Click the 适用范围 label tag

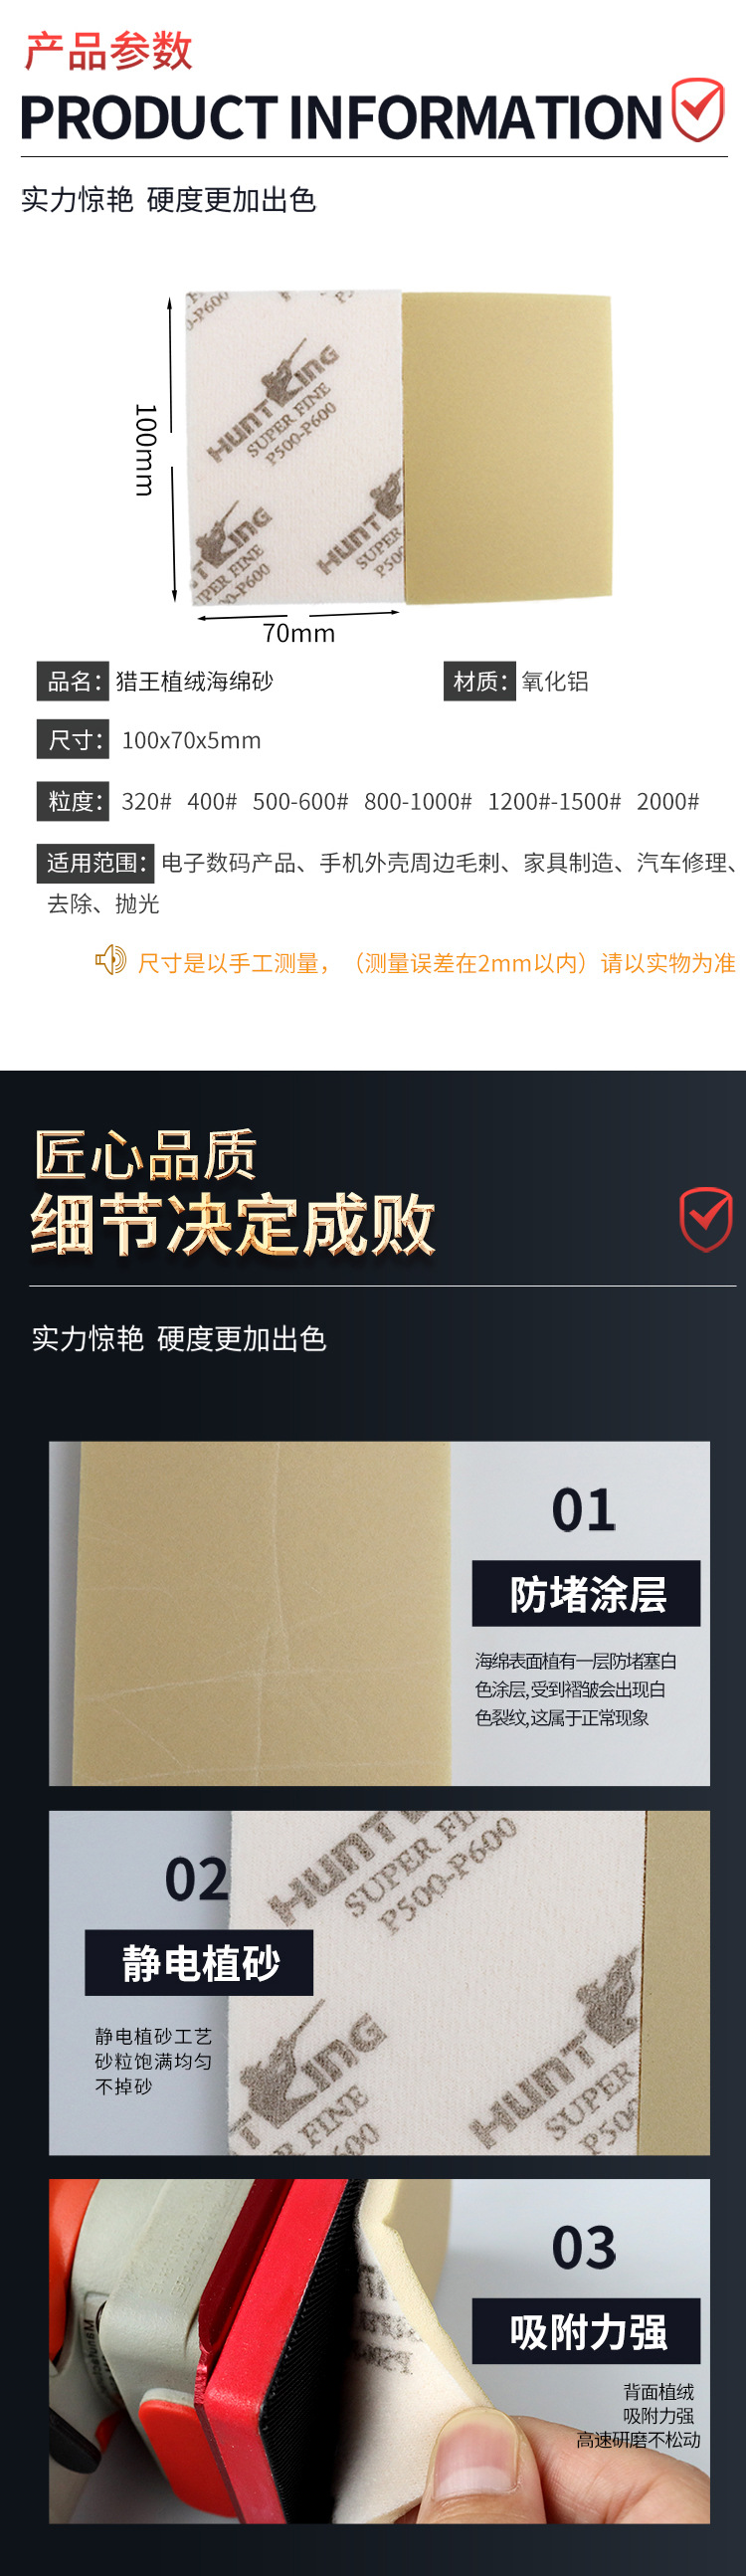point(96,863)
